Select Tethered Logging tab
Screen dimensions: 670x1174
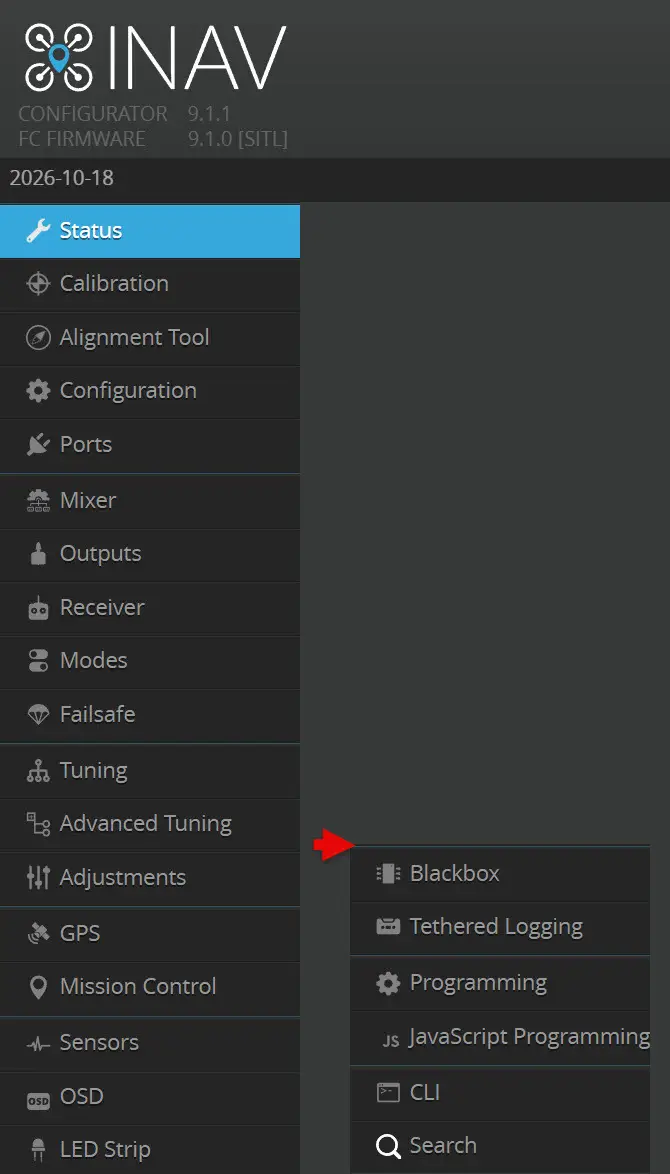[x=500, y=928]
